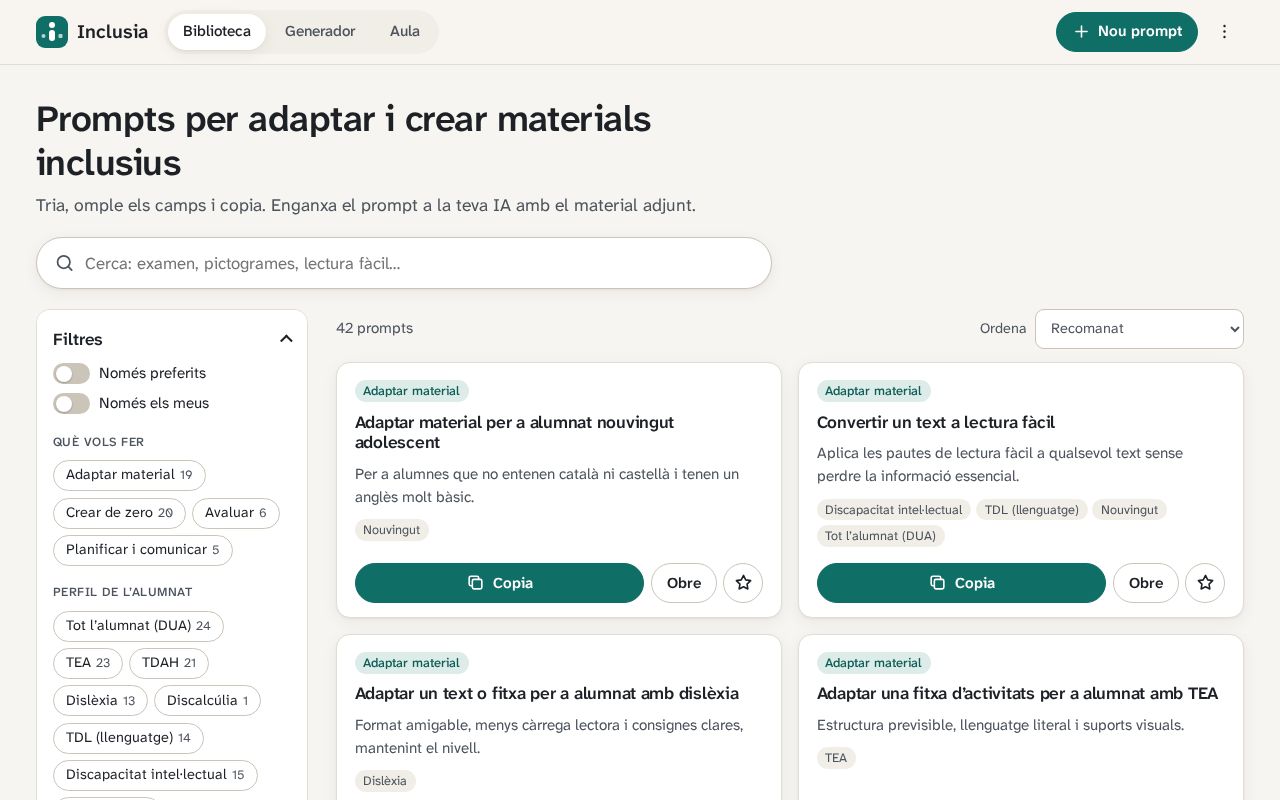Copy the 'Adaptar material per a alumnat nouvingut' prompt
Viewport: 1280px width, 800px height.
[x=499, y=583]
